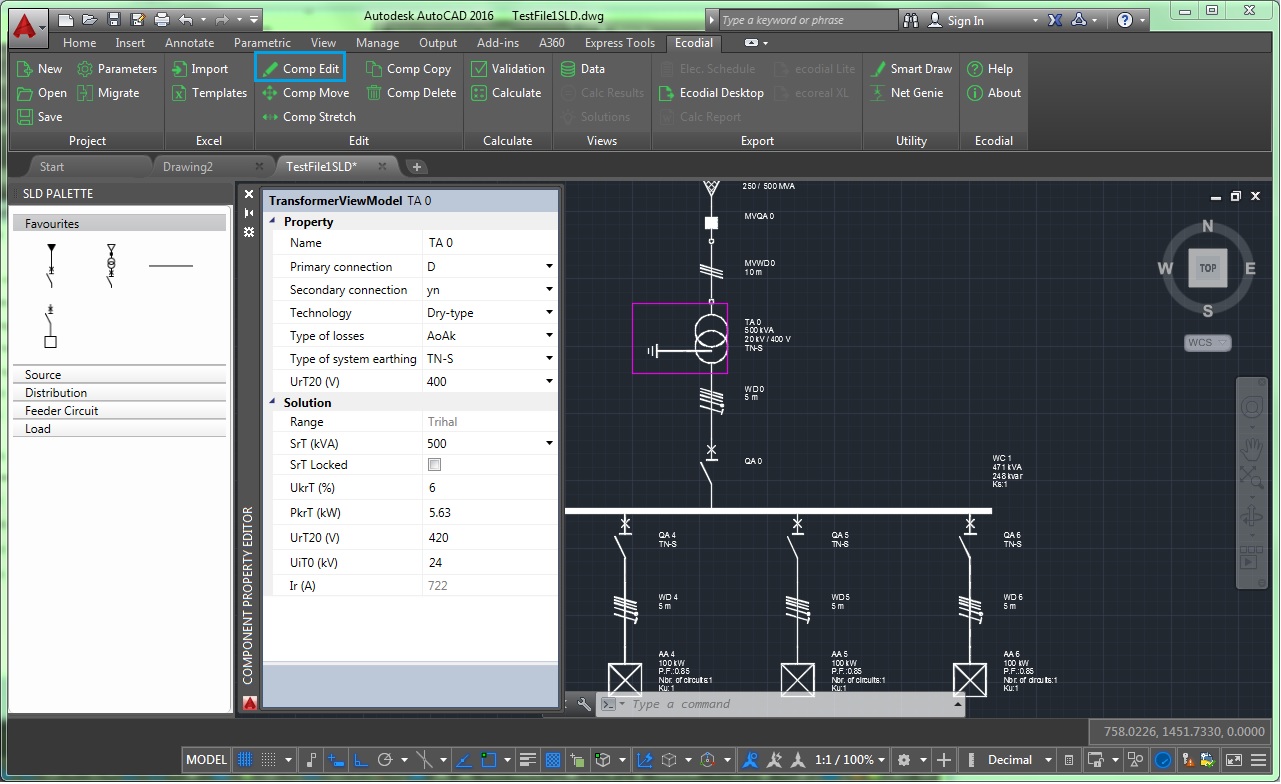This screenshot has width=1281, height=784.
Task: Click the Plot (printer) icon in quick access toolbar
Action: [x=162, y=19]
